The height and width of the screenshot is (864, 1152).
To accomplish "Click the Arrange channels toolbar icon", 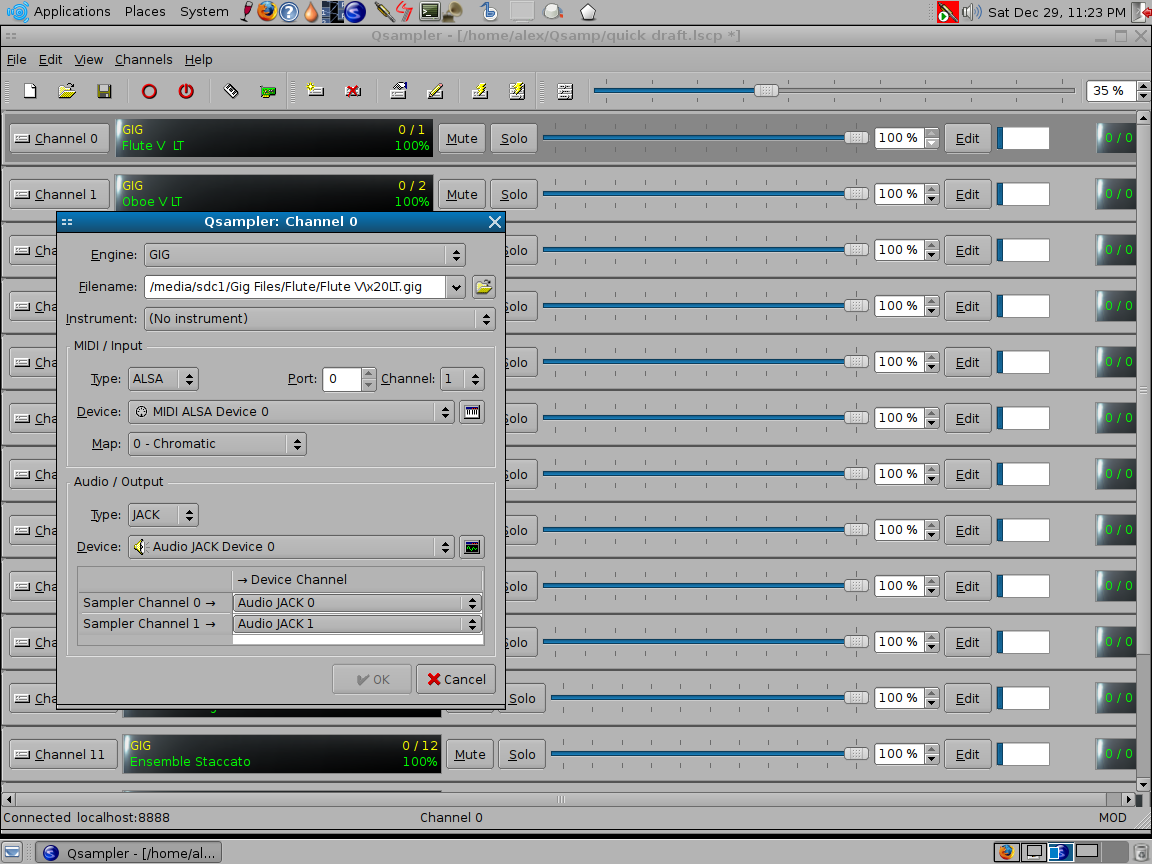I will (x=565, y=91).
